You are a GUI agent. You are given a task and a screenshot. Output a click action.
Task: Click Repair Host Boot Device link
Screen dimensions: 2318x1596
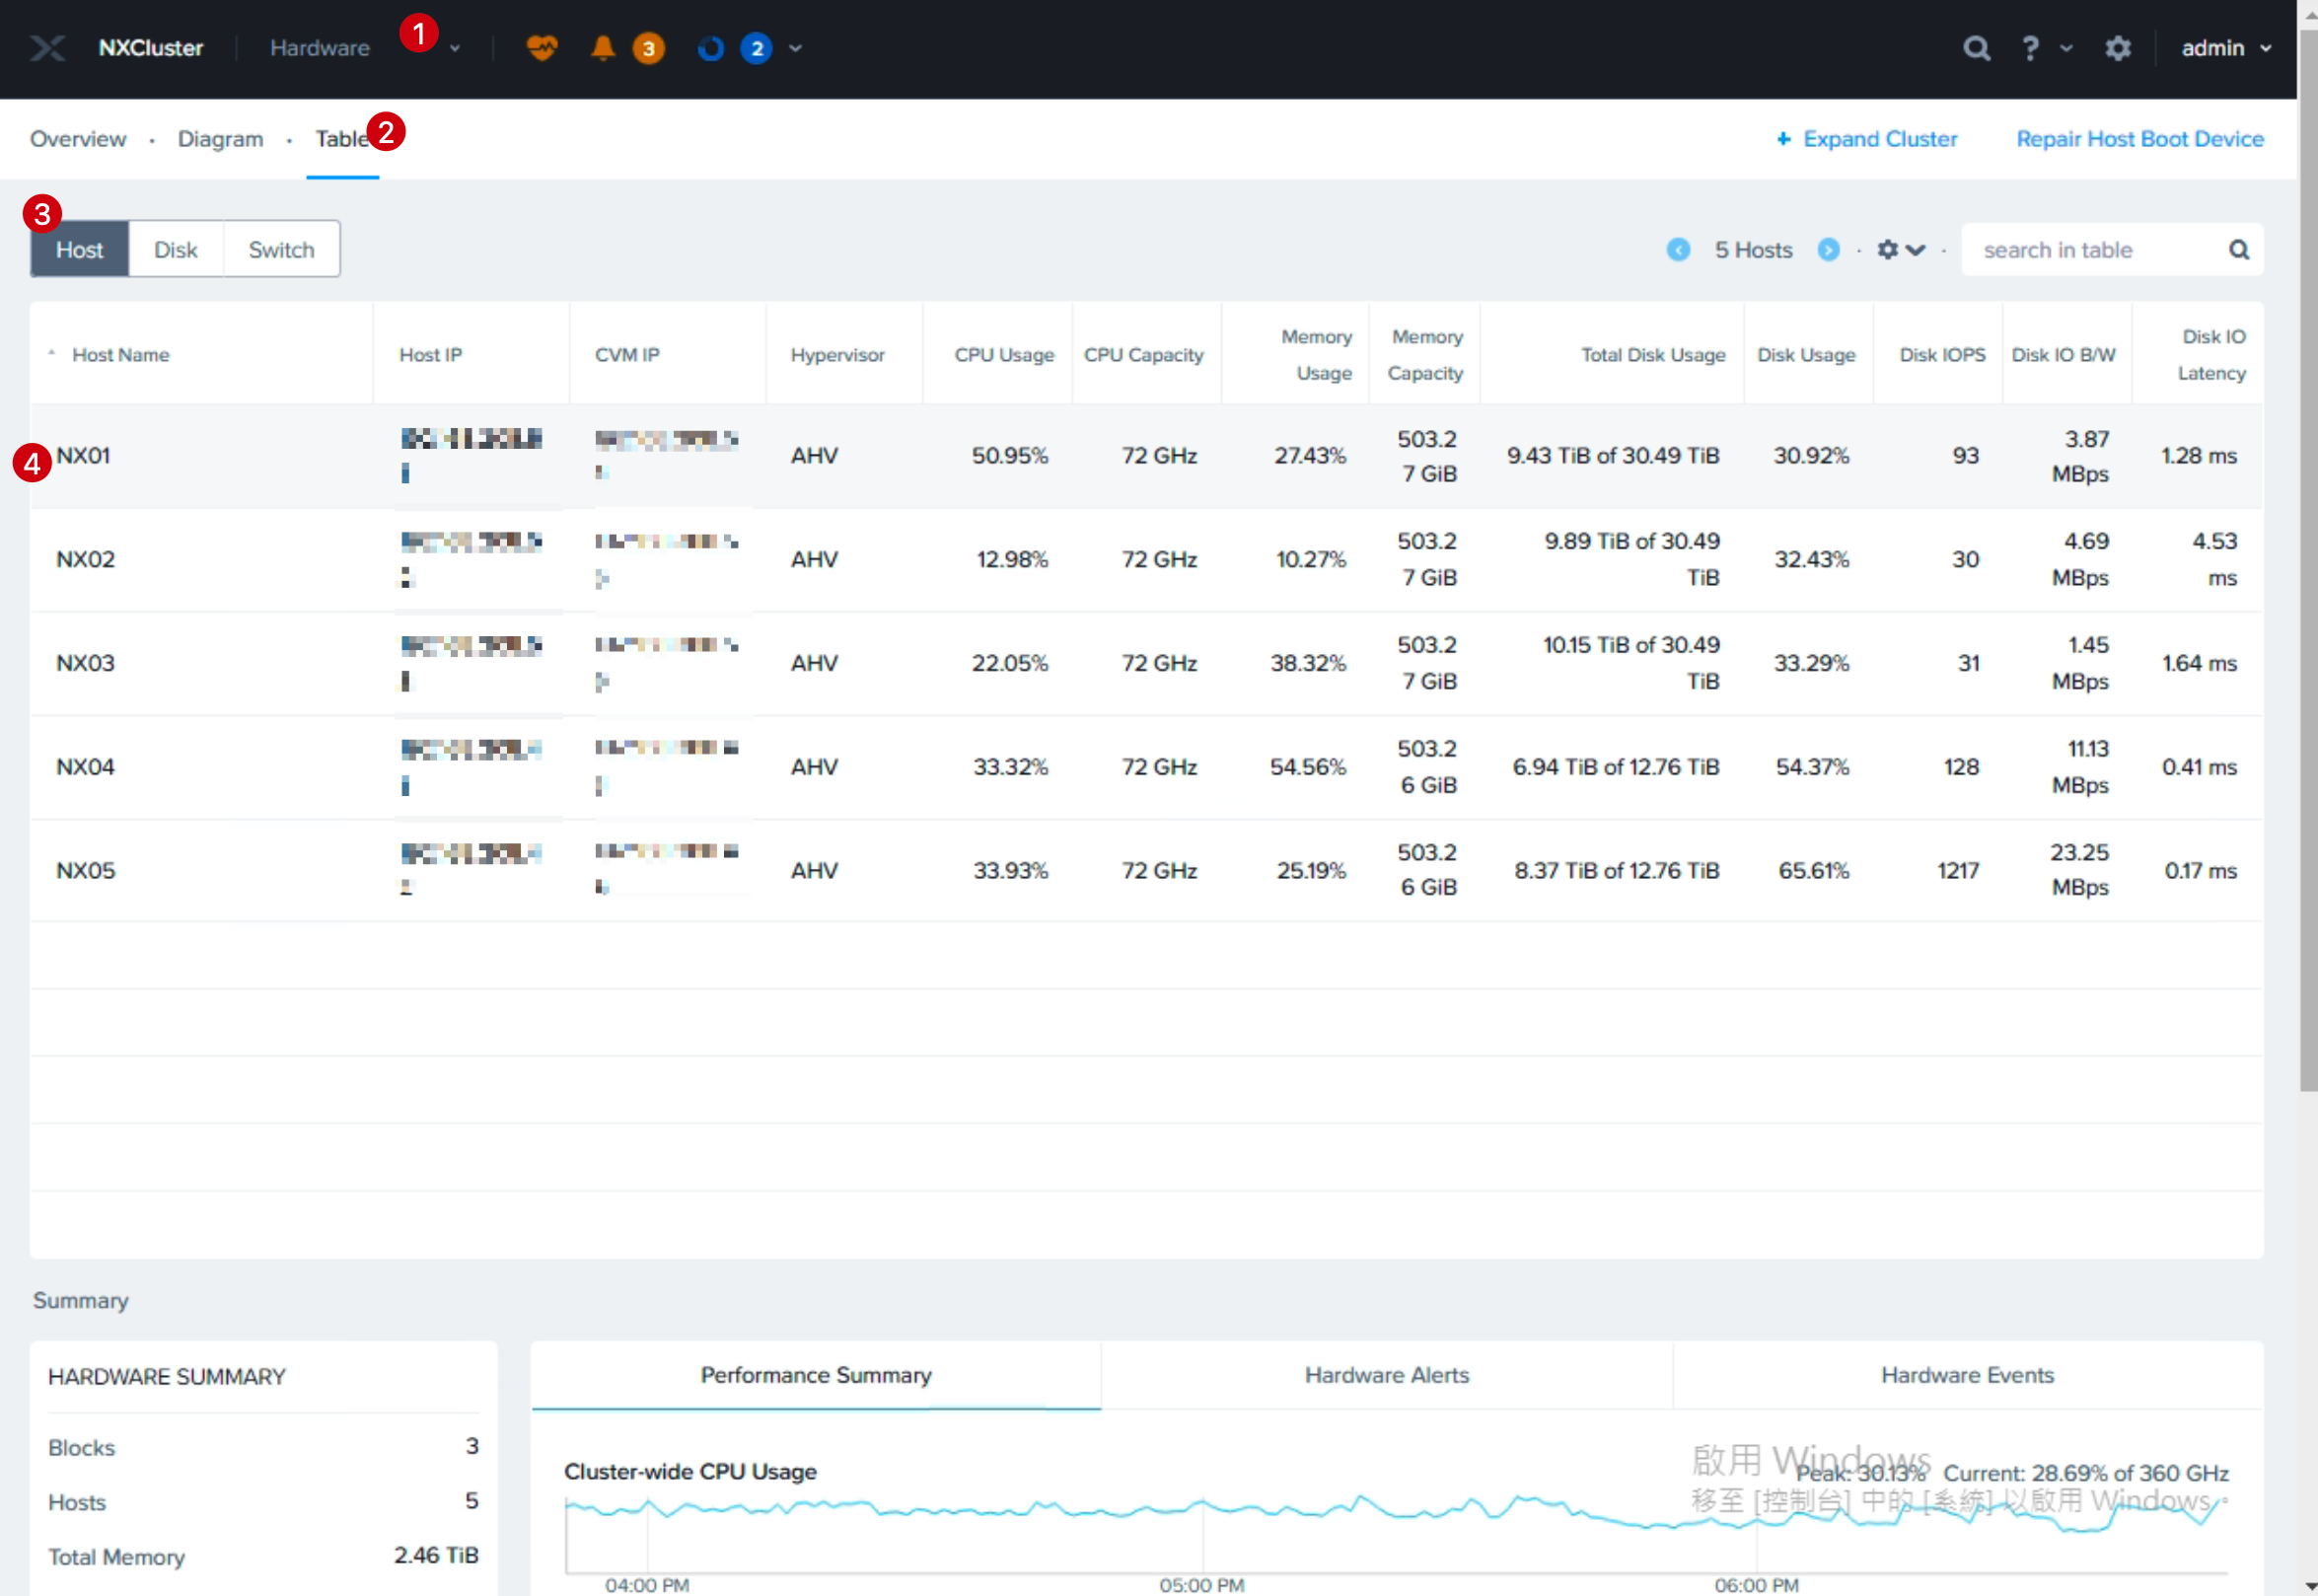(x=2139, y=139)
